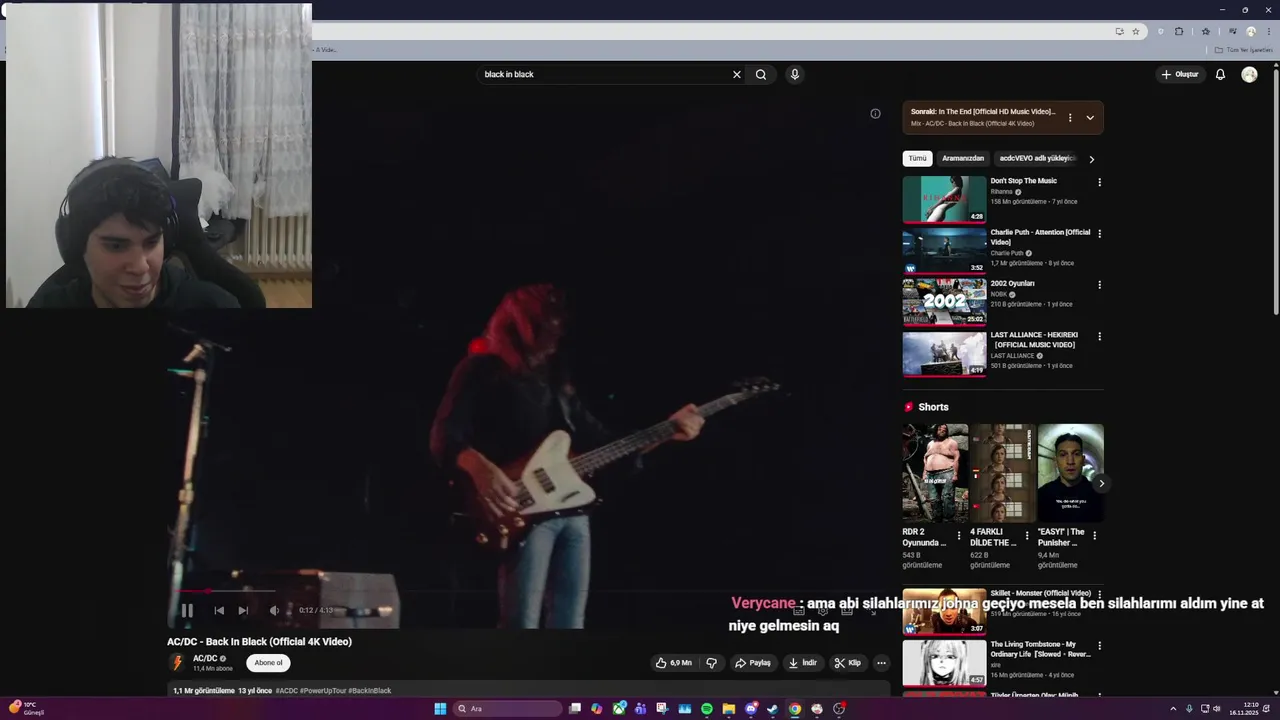Open The Living Tombstone Ordinary Life thumbnail

click(x=944, y=662)
